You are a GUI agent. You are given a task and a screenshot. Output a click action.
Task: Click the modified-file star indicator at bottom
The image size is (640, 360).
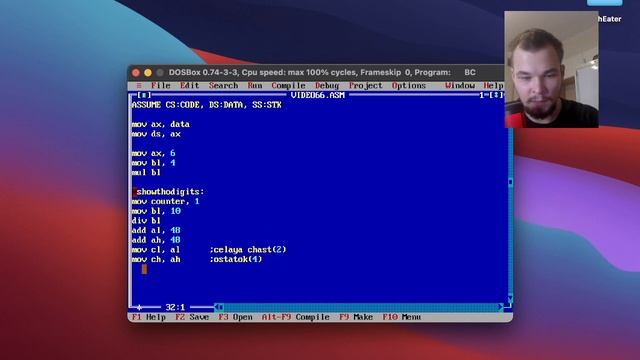tap(139, 307)
